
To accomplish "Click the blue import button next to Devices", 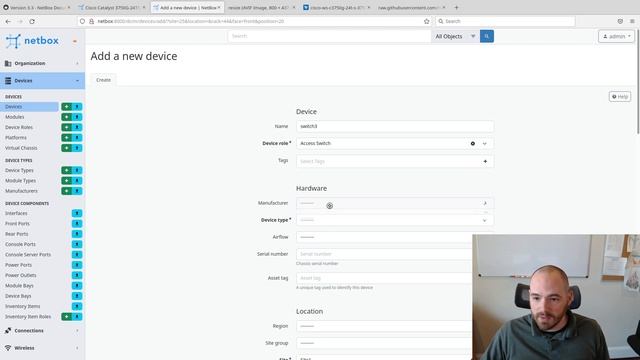I will (77, 107).
